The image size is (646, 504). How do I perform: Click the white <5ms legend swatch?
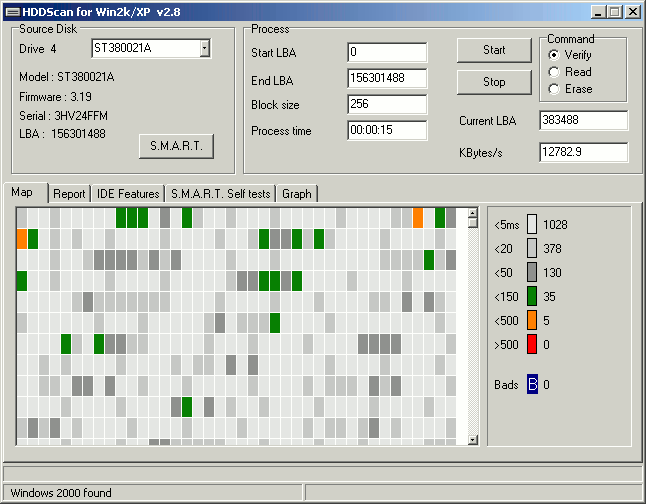tap(532, 224)
